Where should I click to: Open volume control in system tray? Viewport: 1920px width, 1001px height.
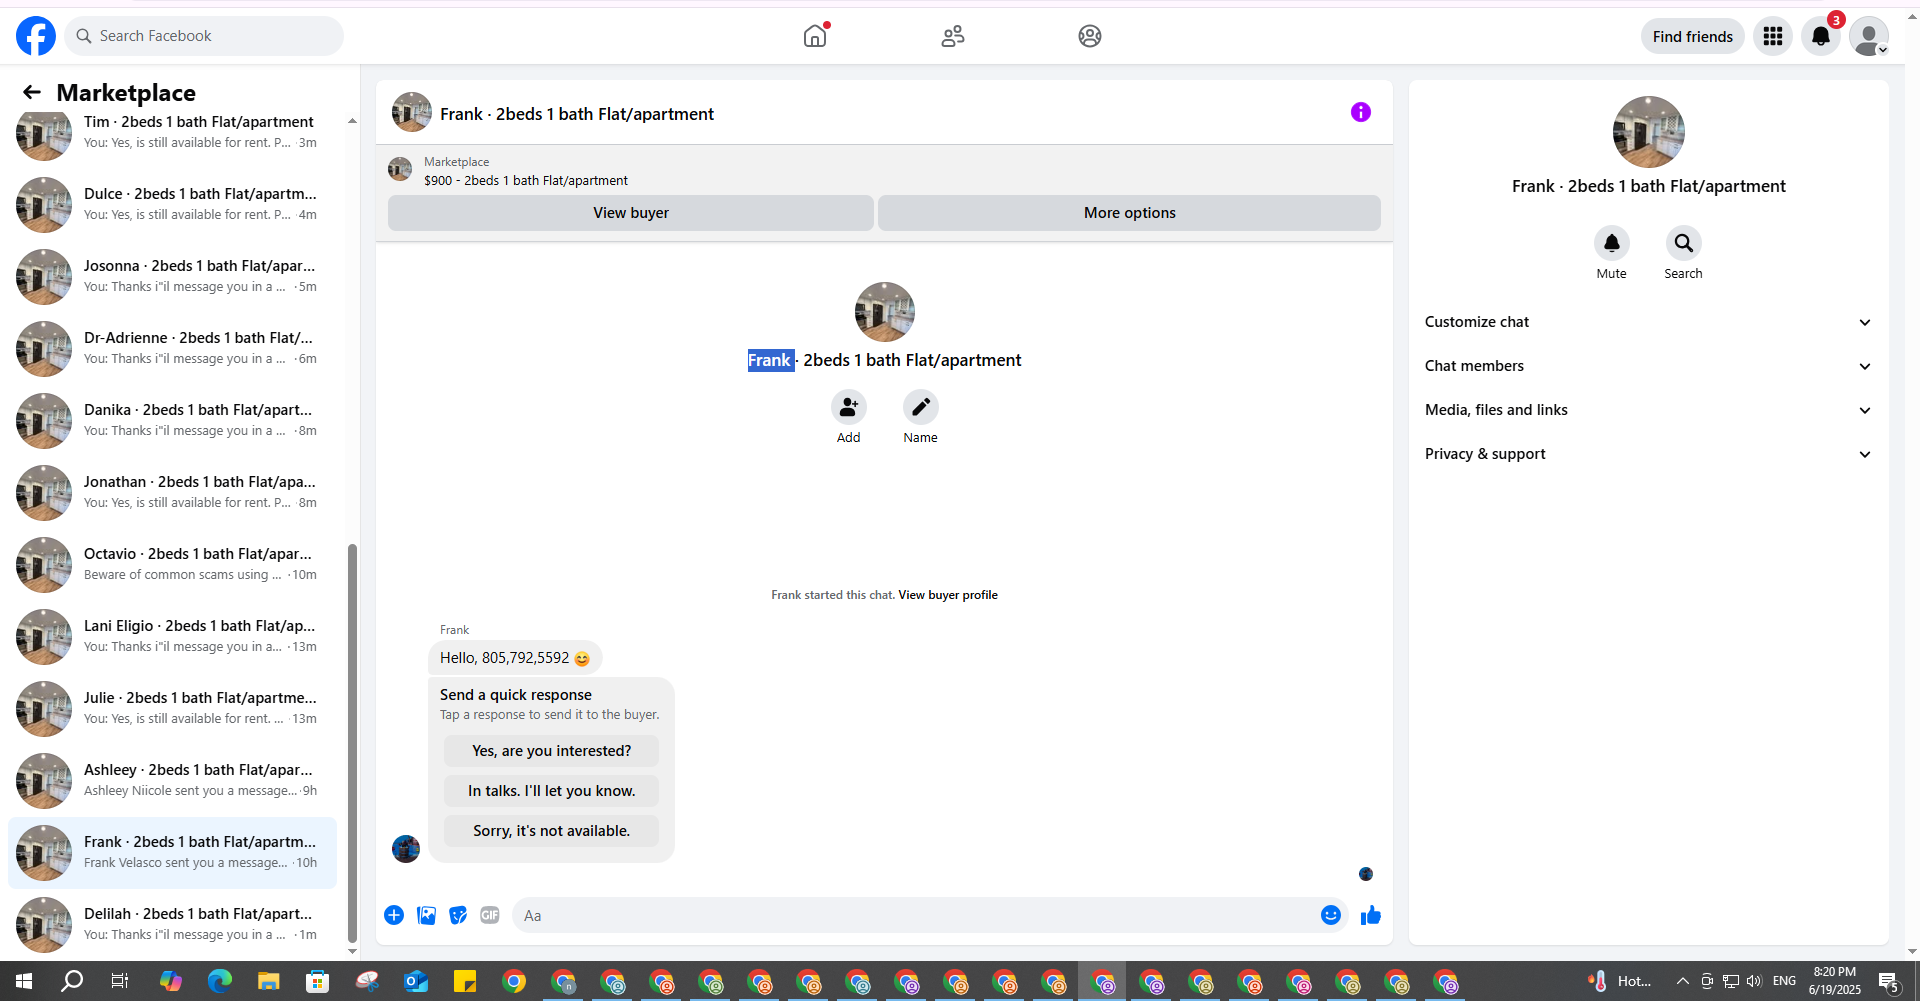point(1754,981)
